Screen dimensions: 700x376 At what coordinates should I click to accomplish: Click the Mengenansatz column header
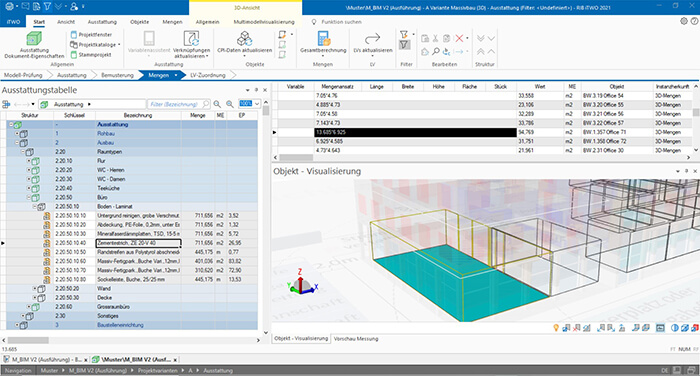pyautogui.click(x=337, y=86)
